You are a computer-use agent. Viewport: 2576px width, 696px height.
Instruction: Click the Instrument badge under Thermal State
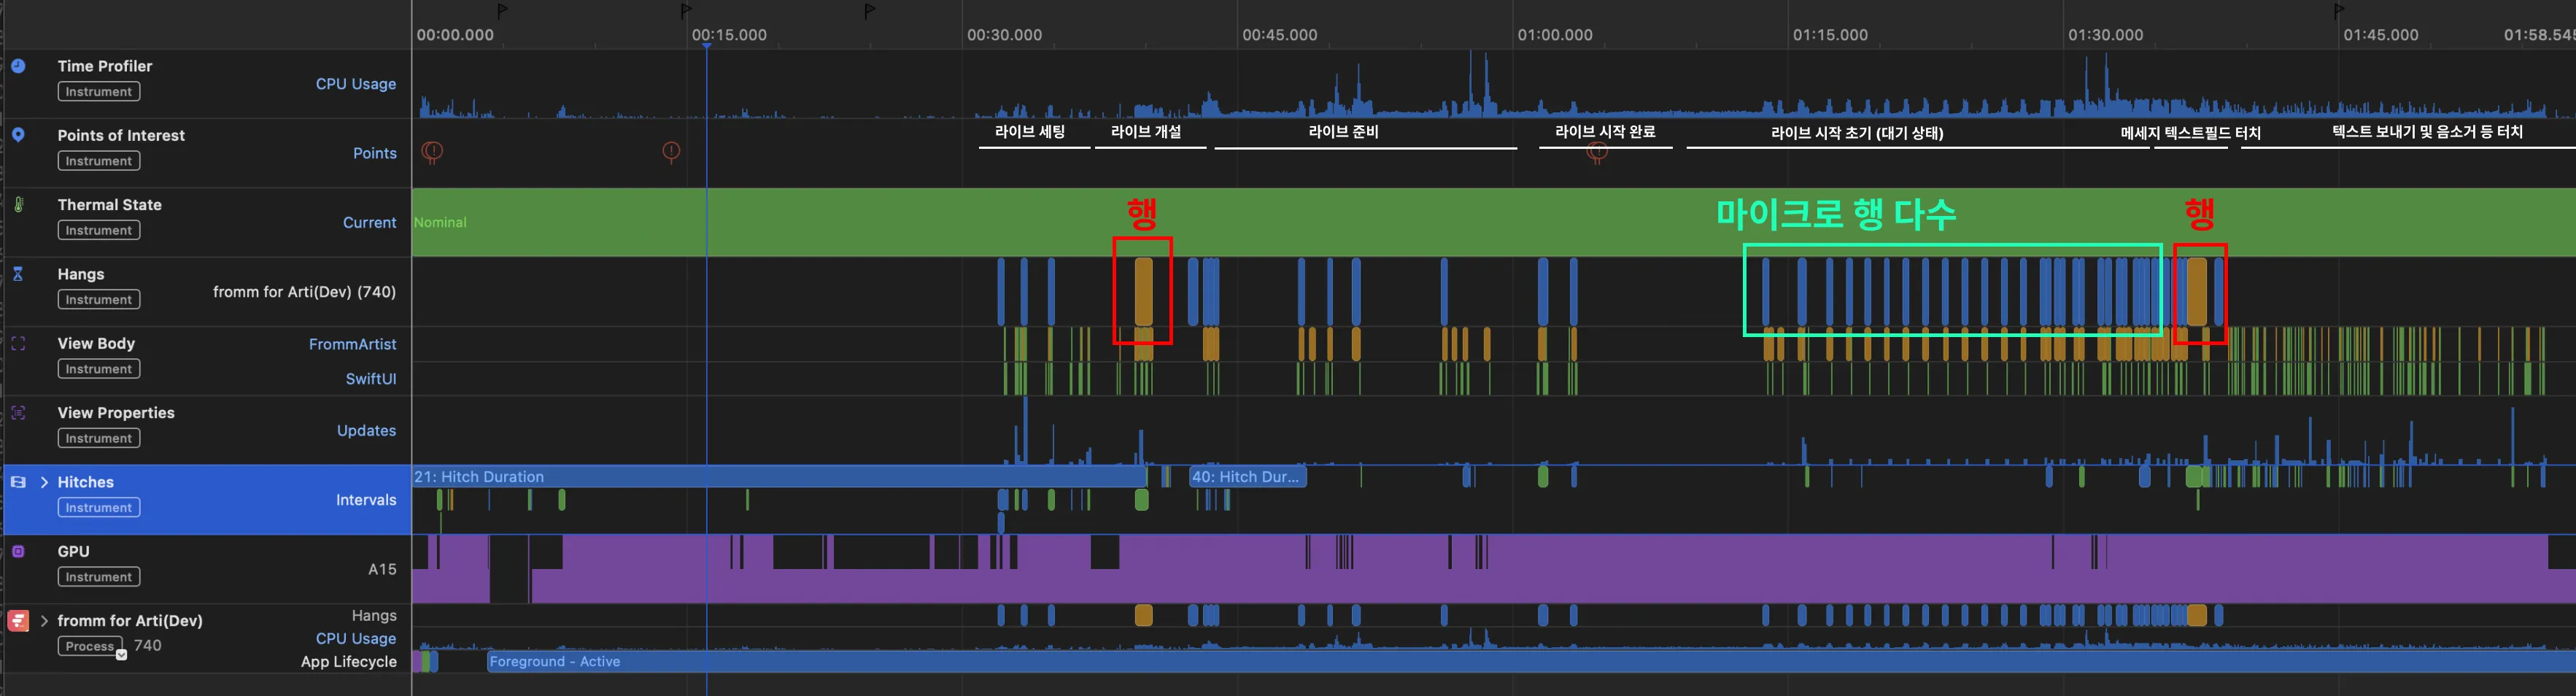coord(98,230)
